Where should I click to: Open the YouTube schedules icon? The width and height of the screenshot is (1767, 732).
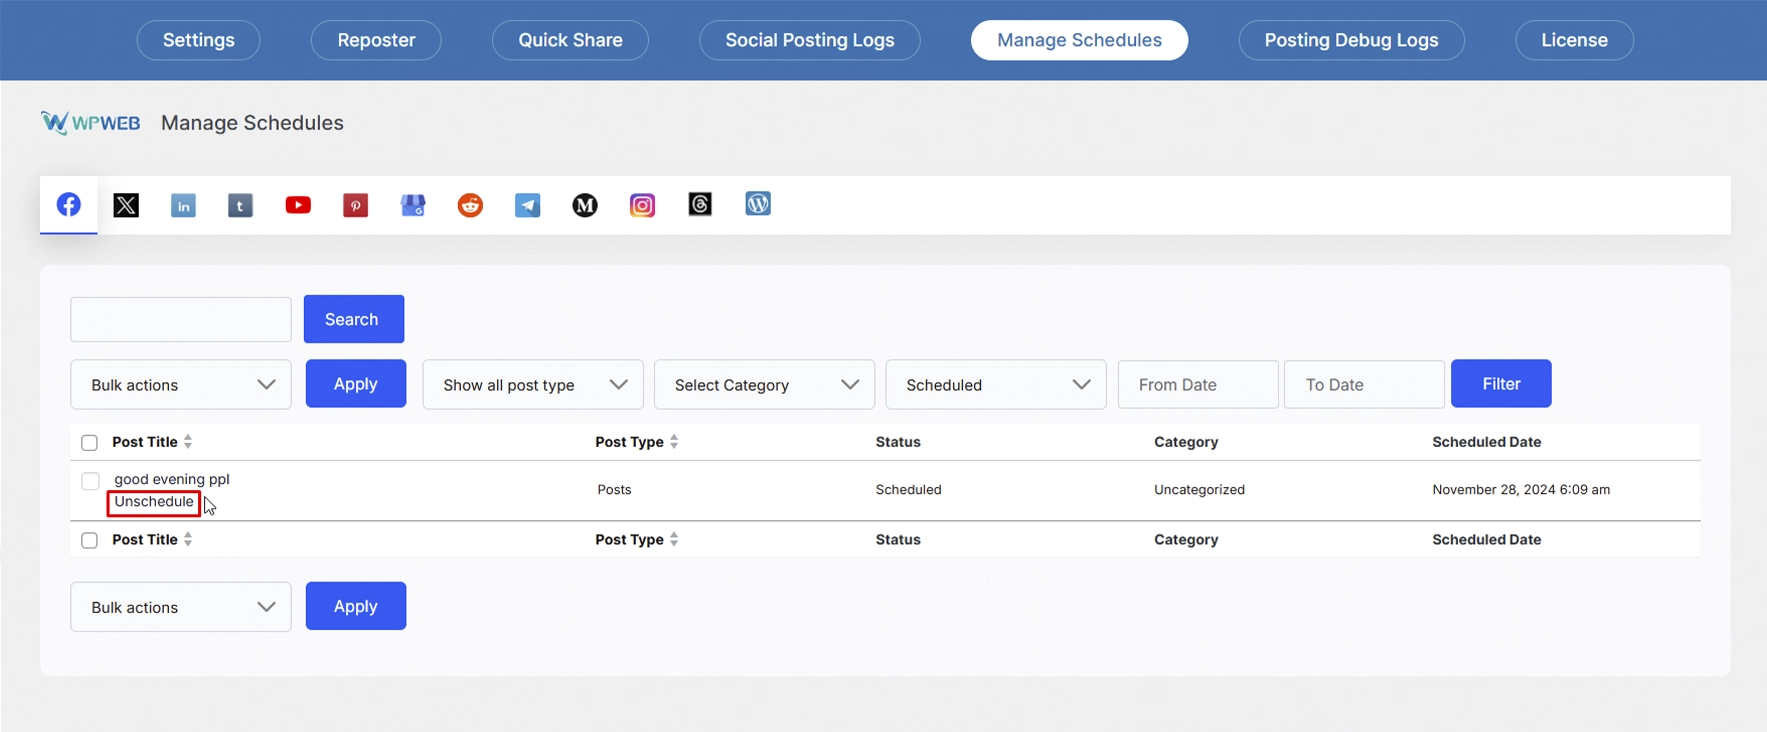pyautogui.click(x=298, y=205)
